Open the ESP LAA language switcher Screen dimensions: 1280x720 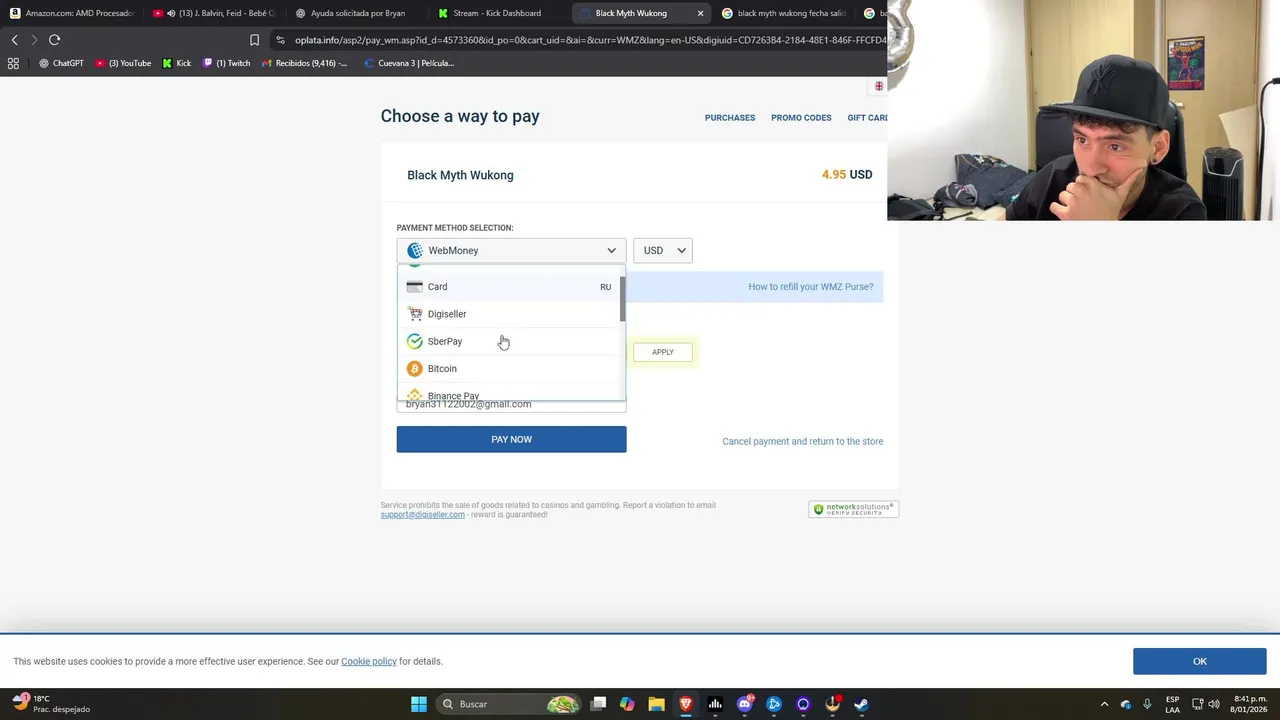pos(1172,704)
